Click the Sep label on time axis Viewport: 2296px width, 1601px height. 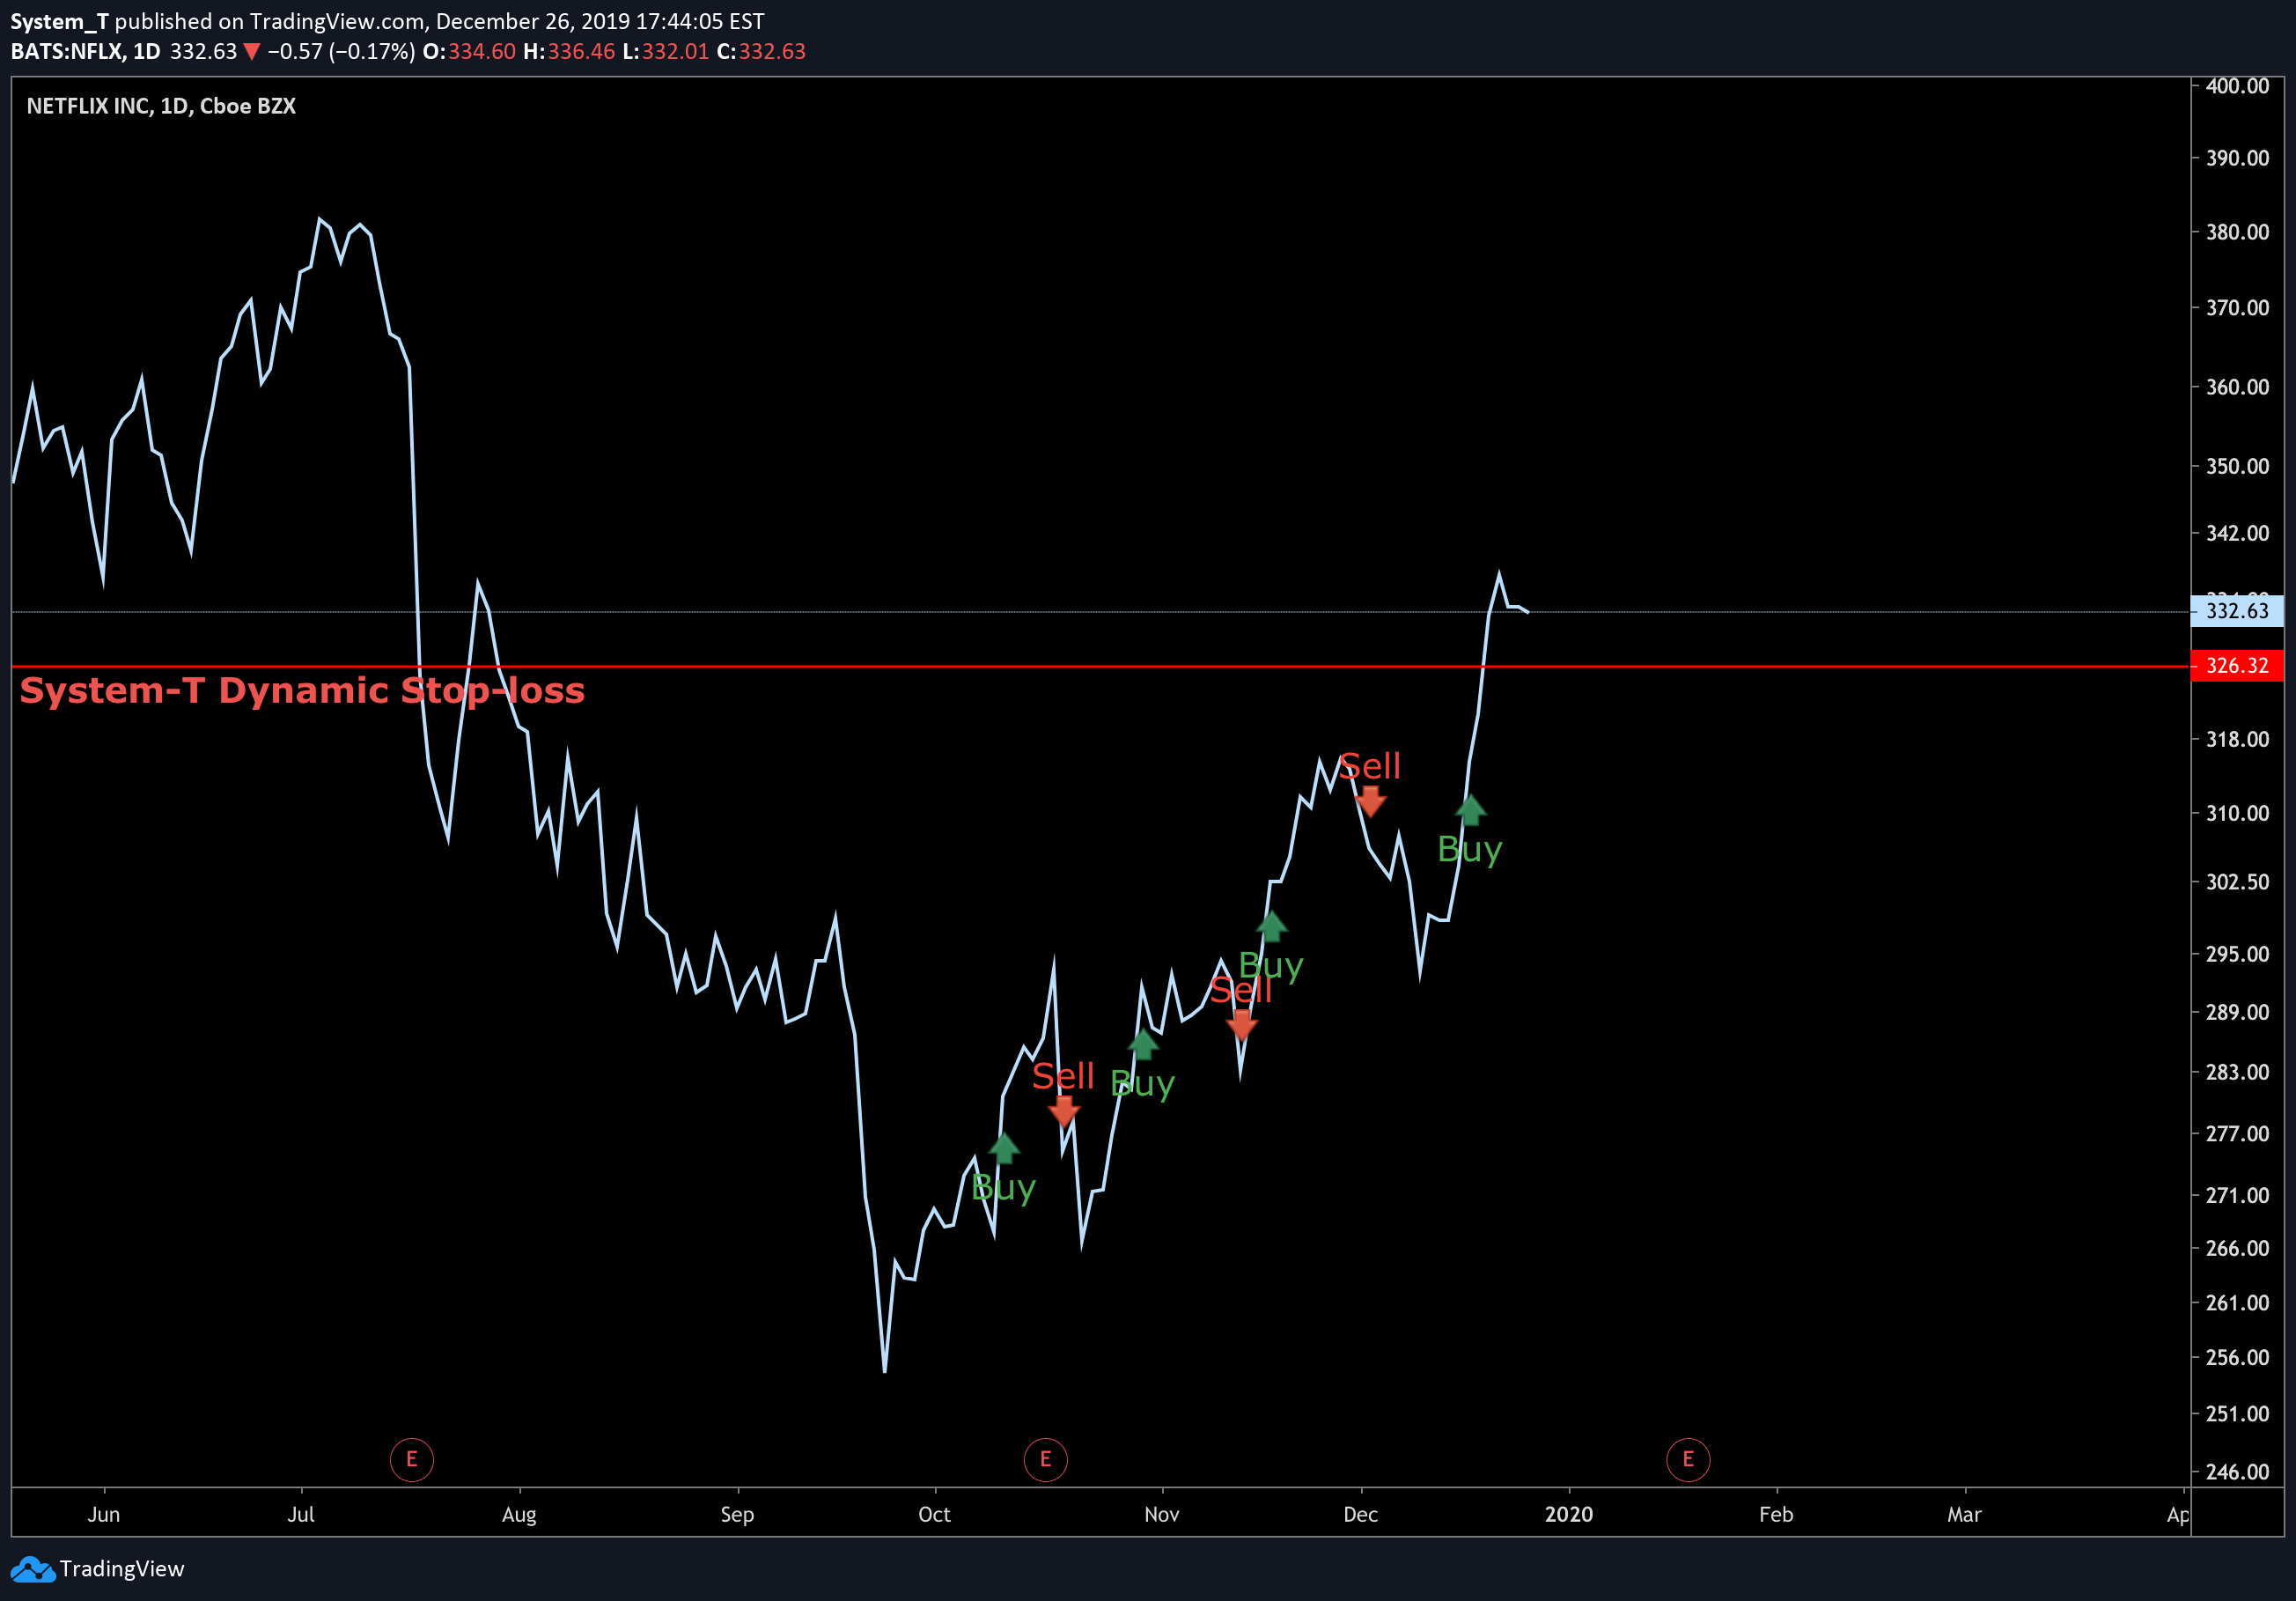pyautogui.click(x=737, y=1515)
